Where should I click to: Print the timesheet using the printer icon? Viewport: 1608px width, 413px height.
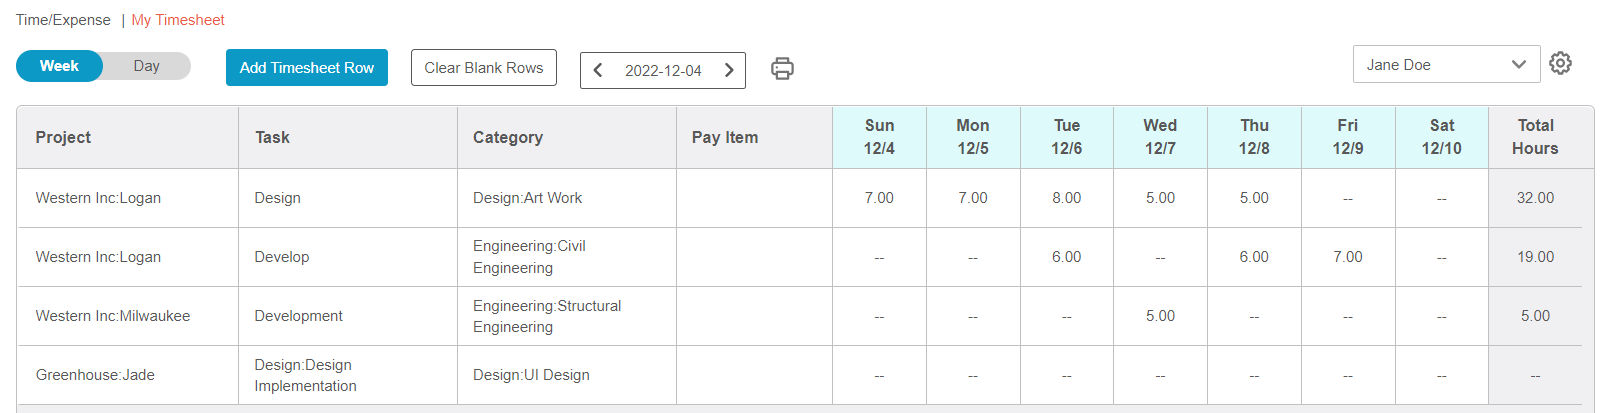pyautogui.click(x=782, y=68)
